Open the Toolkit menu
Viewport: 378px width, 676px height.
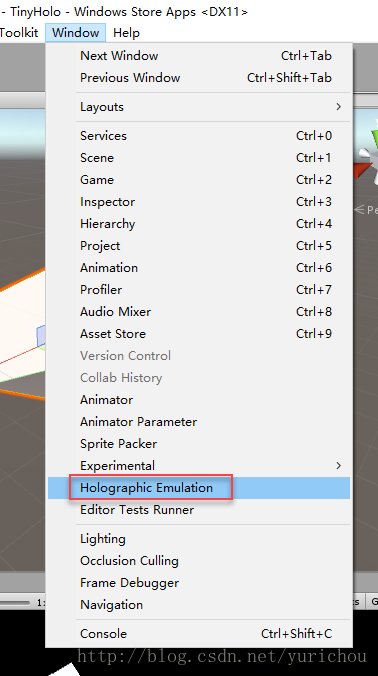(x=19, y=33)
